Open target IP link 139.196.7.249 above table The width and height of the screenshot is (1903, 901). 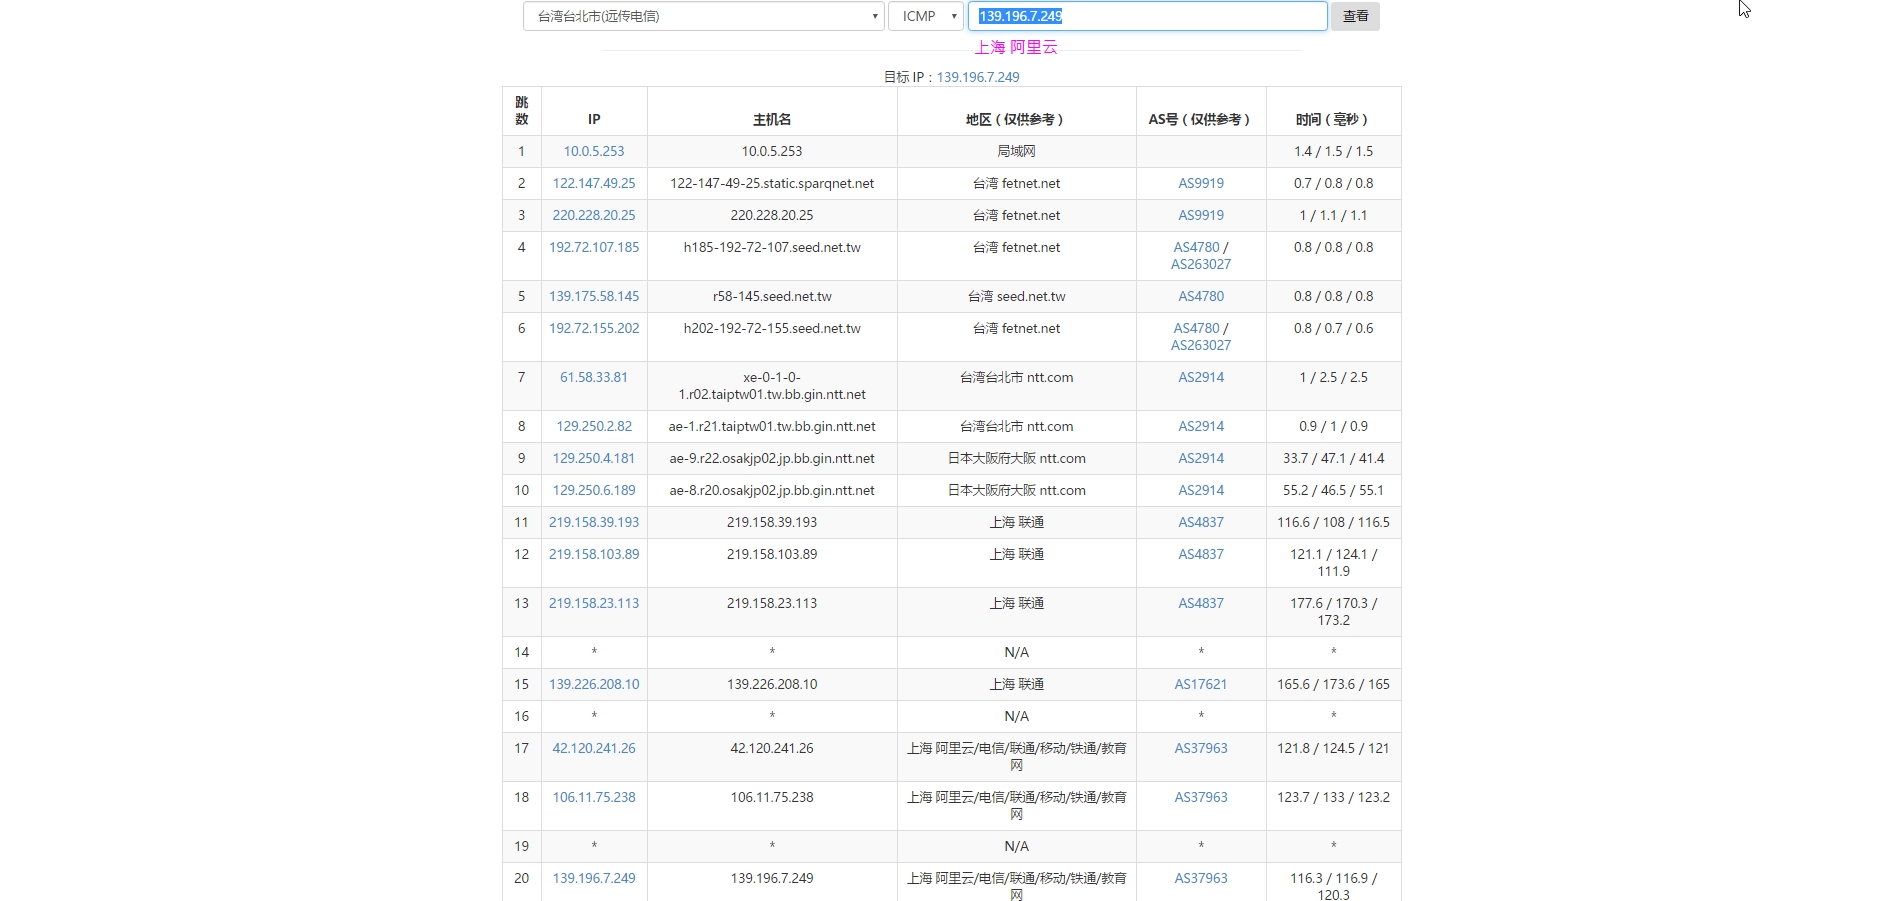[x=978, y=77]
